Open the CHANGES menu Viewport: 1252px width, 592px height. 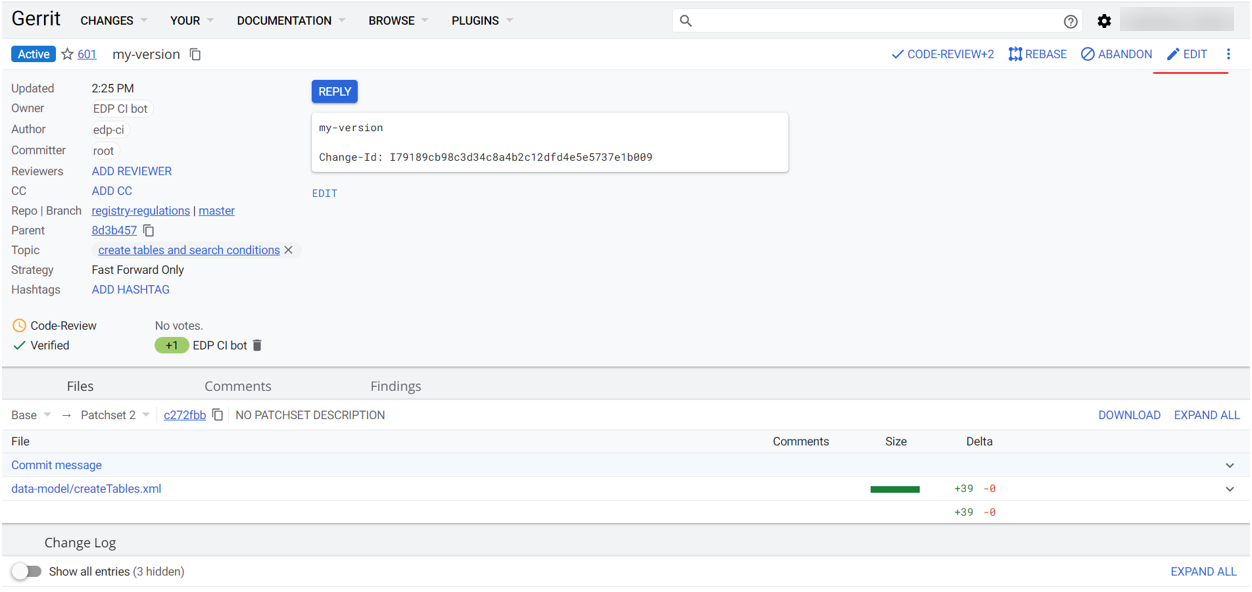click(x=114, y=20)
